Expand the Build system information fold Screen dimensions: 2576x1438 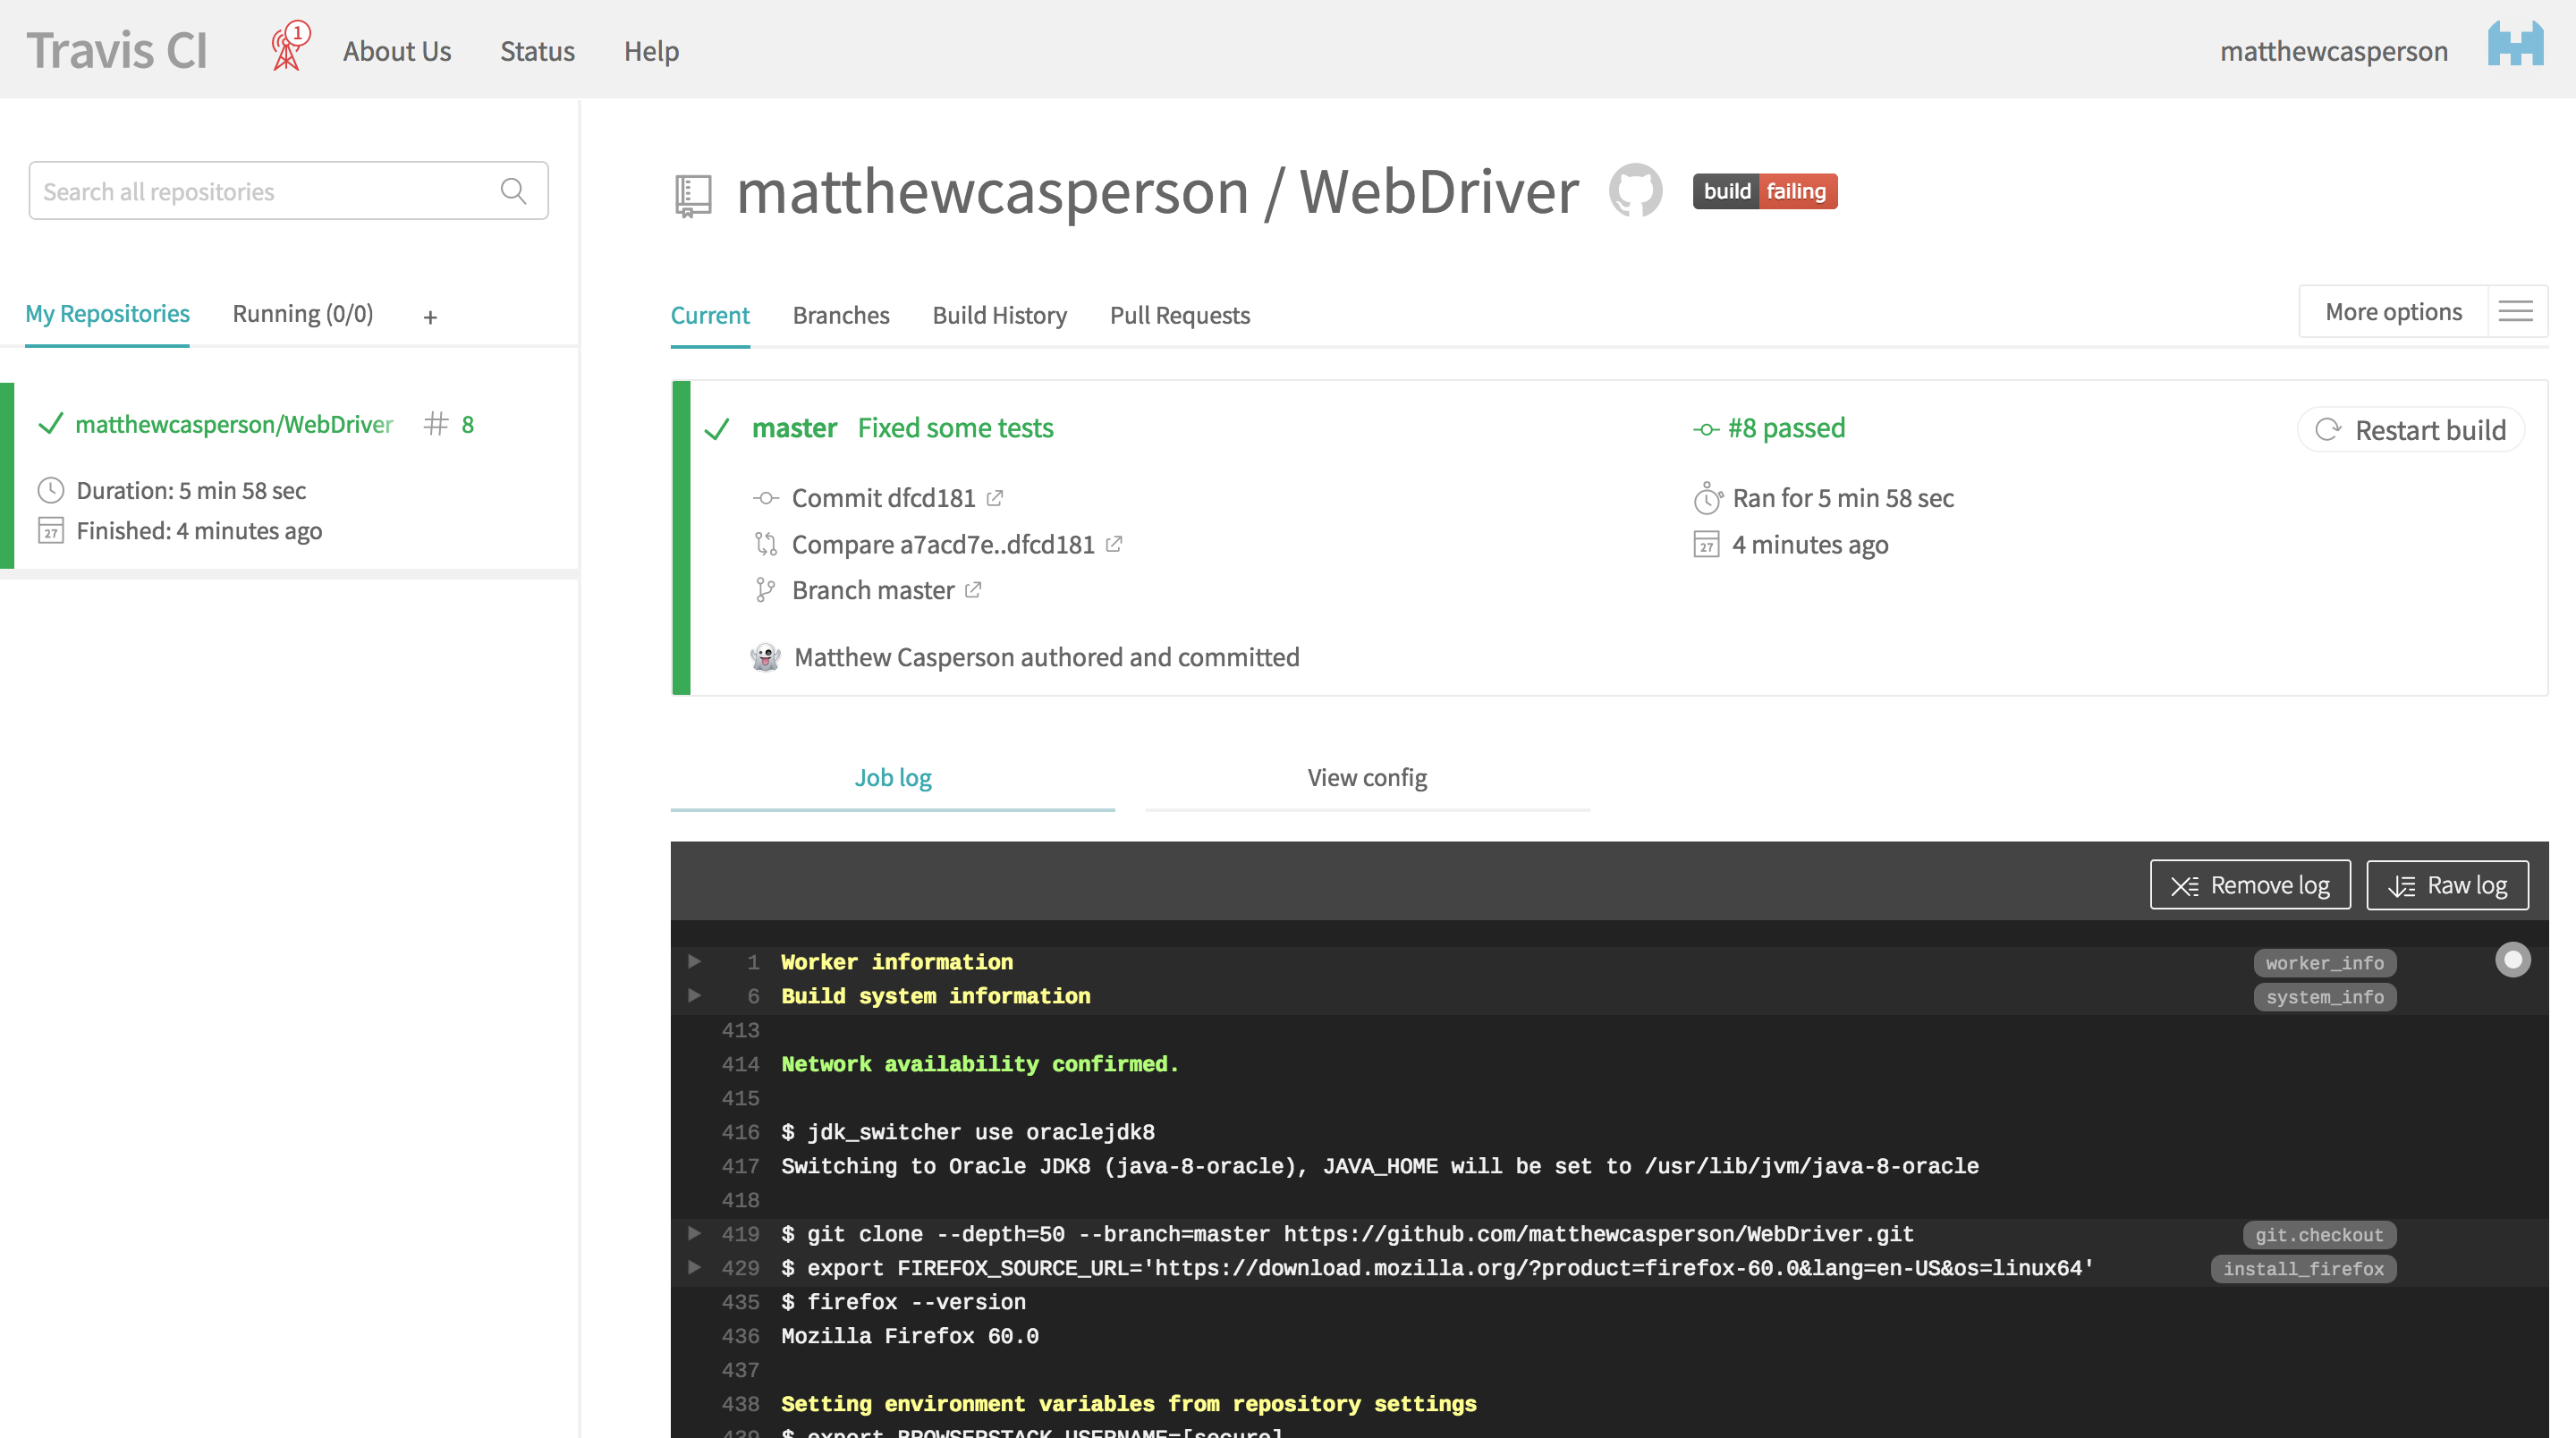[694, 996]
